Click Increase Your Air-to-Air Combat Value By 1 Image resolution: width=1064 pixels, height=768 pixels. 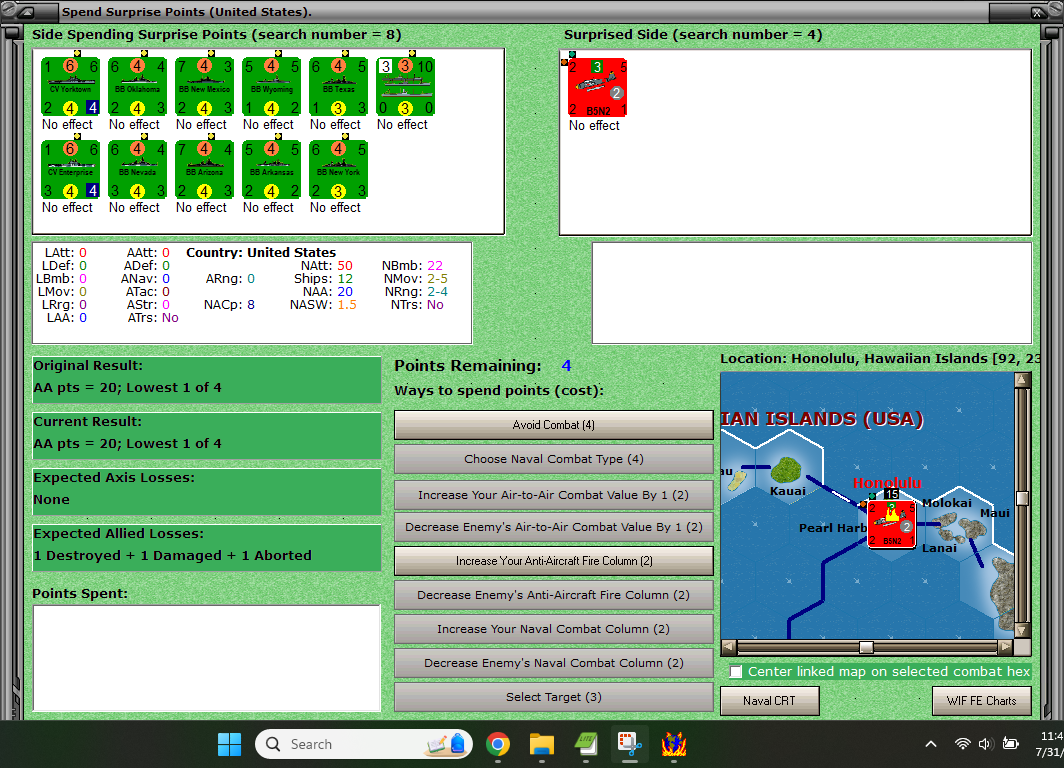point(554,495)
